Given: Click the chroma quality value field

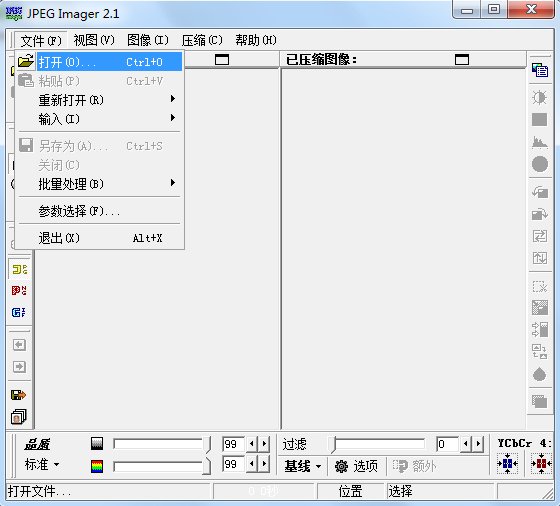Looking at the screenshot, I should click(234, 464).
